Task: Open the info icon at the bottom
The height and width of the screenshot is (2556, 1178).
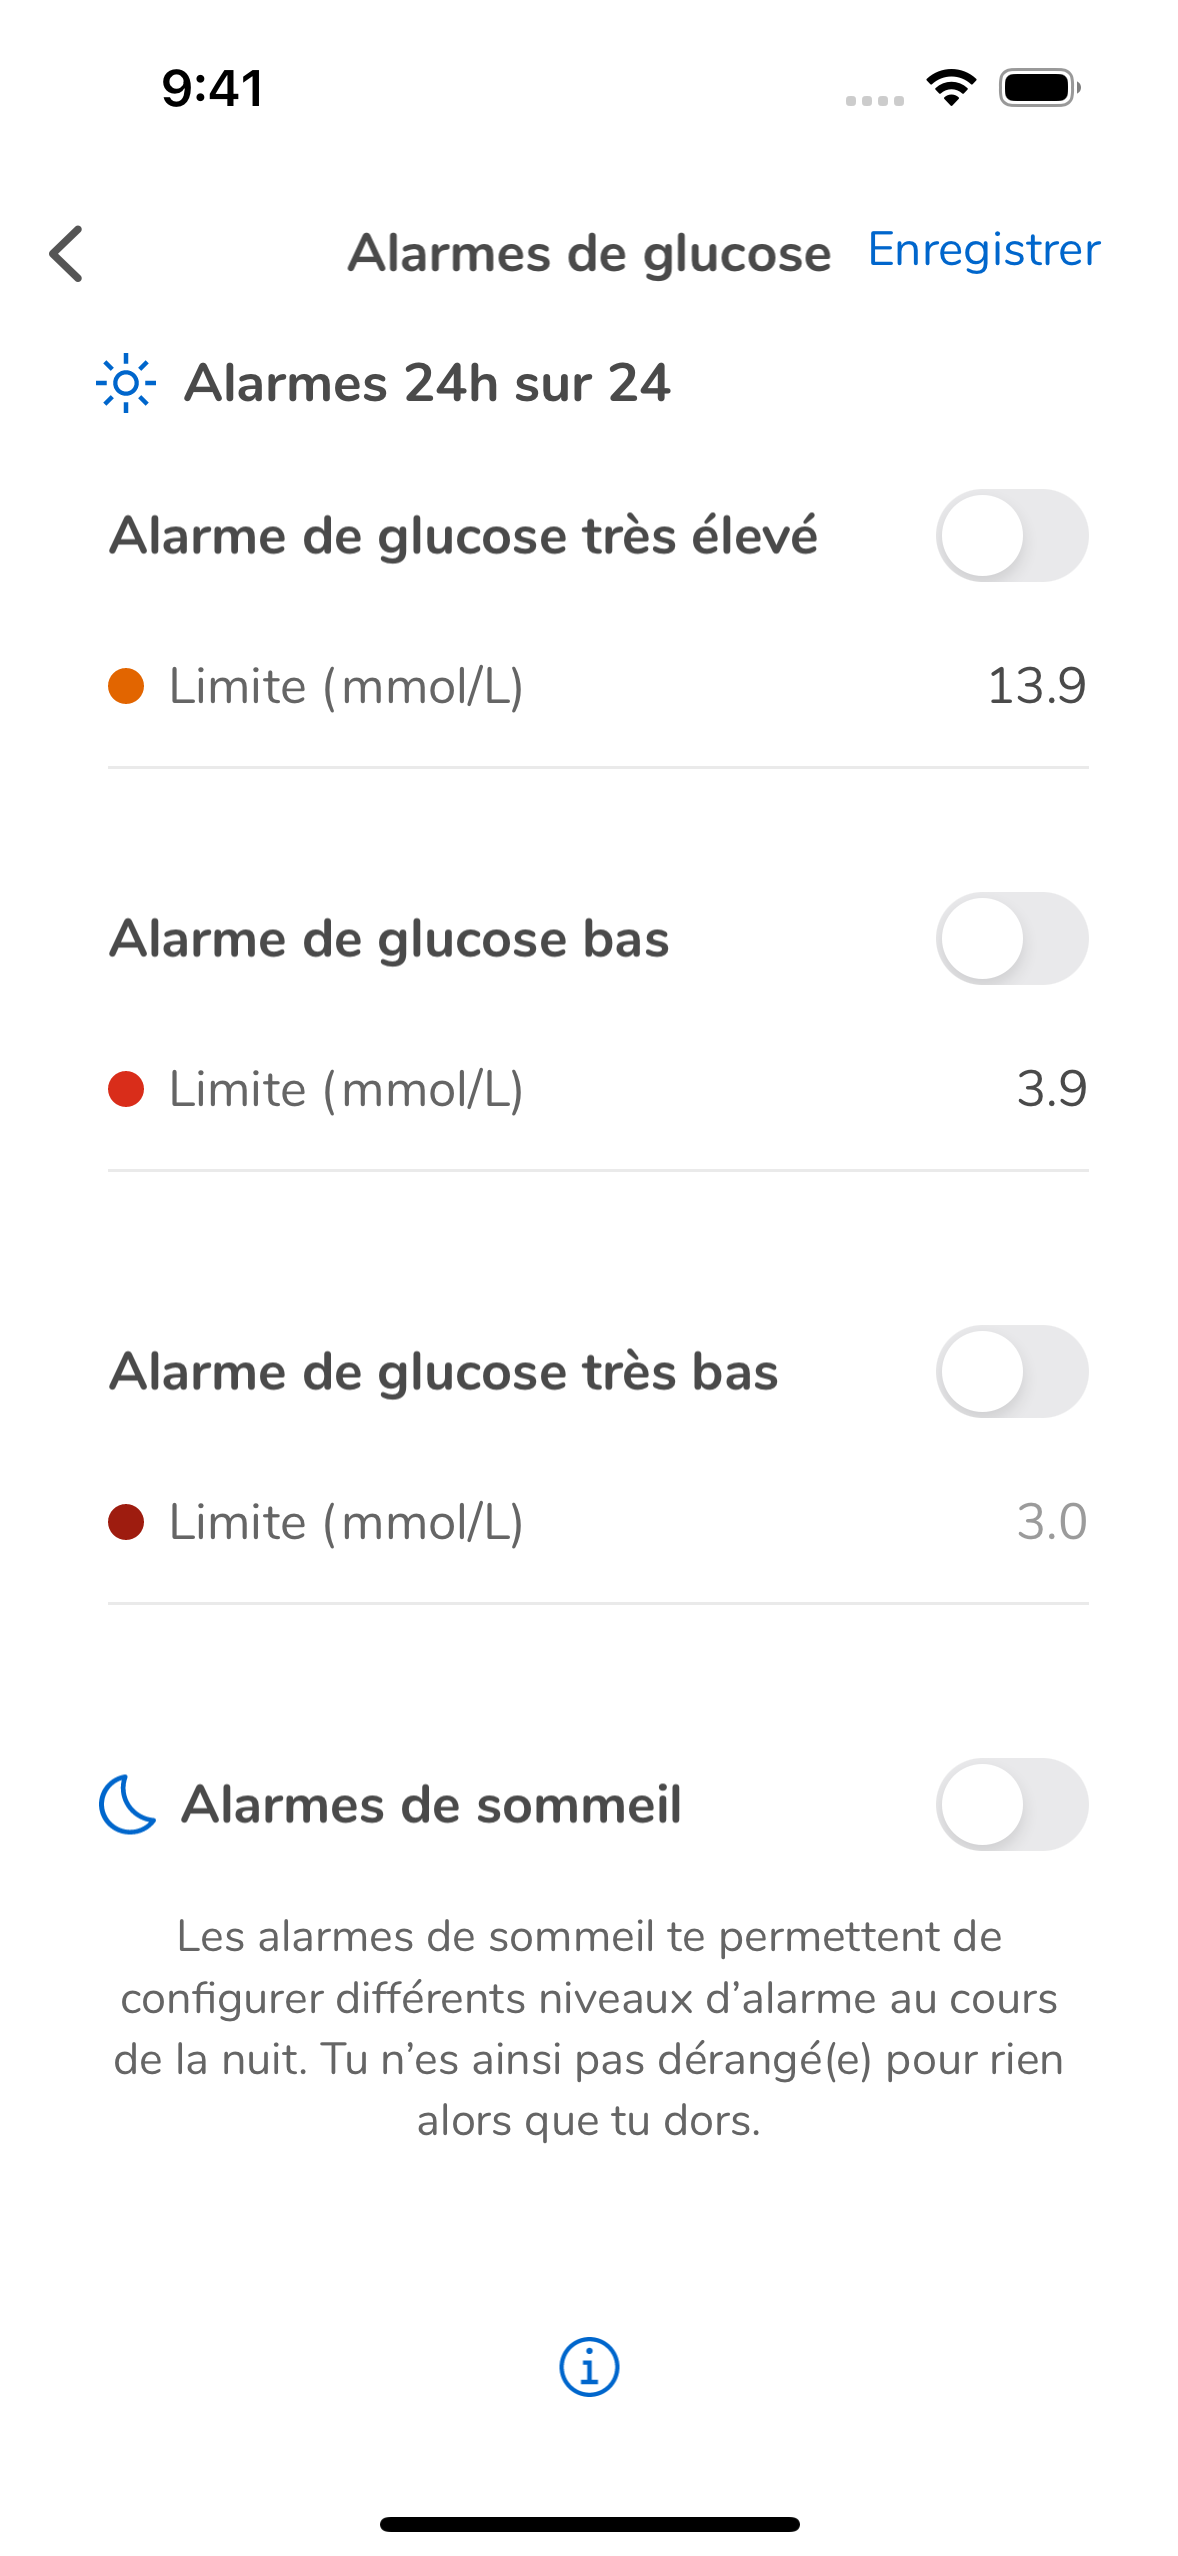Action: click(589, 2367)
